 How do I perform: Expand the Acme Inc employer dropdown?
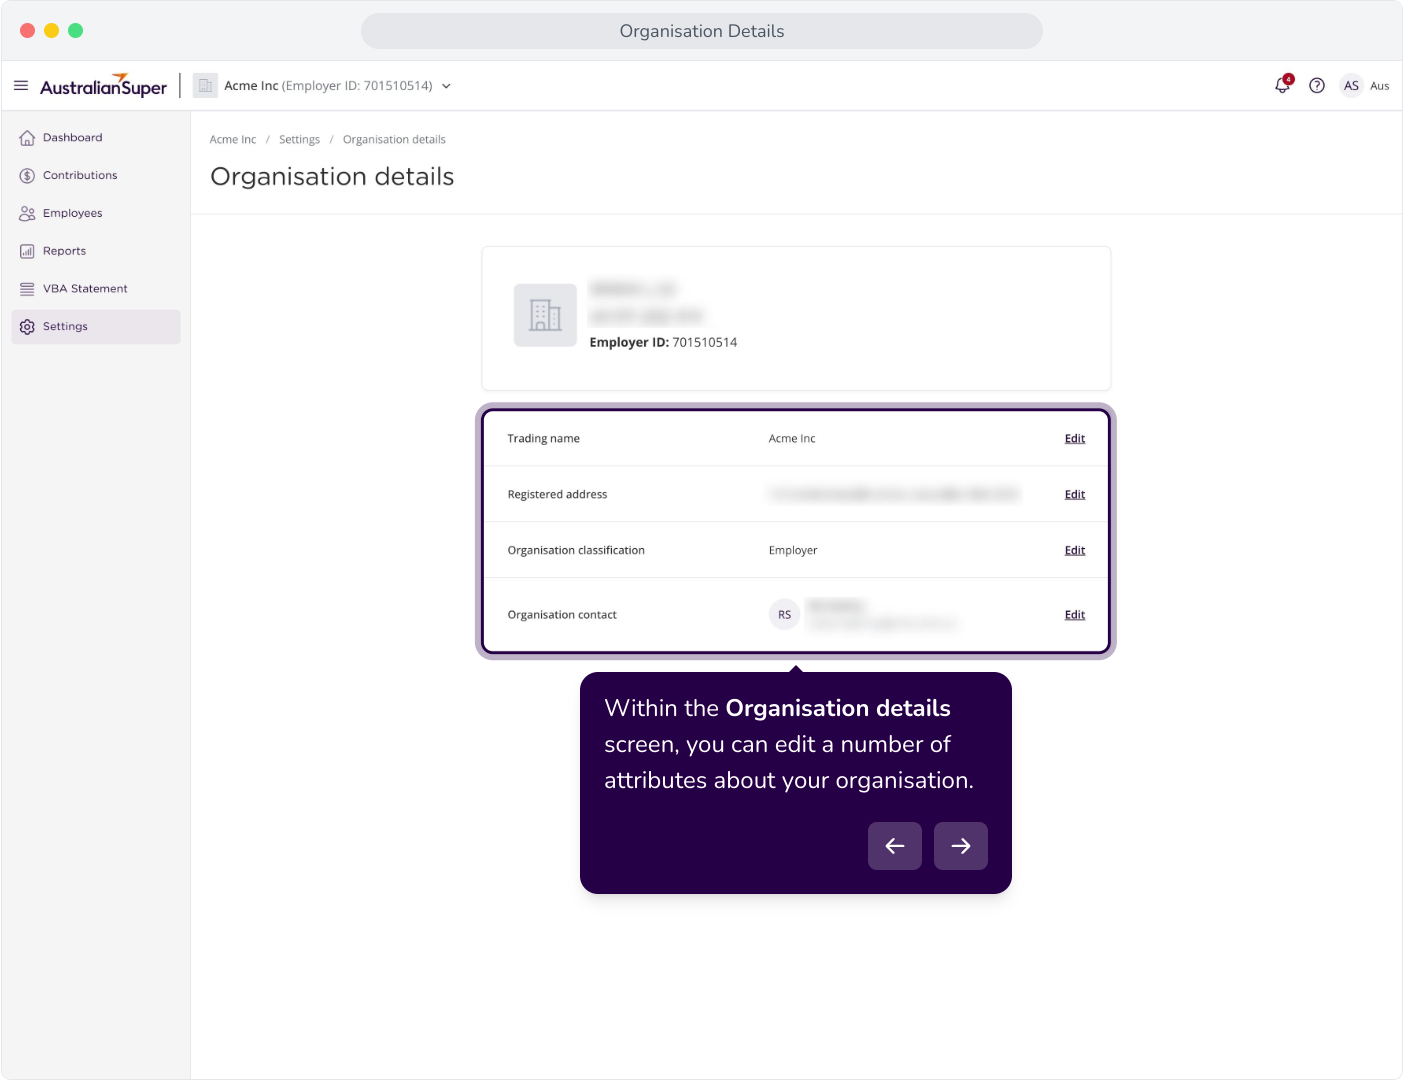pyautogui.click(x=446, y=86)
